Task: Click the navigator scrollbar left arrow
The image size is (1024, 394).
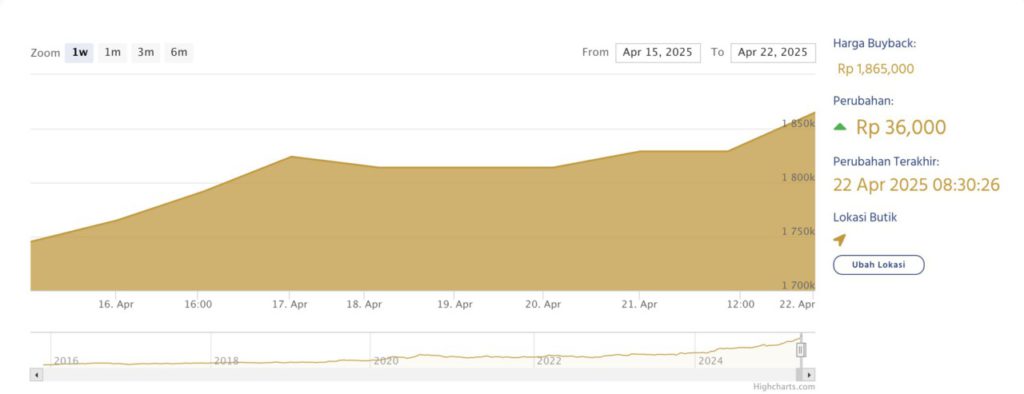Action: pyautogui.click(x=37, y=375)
